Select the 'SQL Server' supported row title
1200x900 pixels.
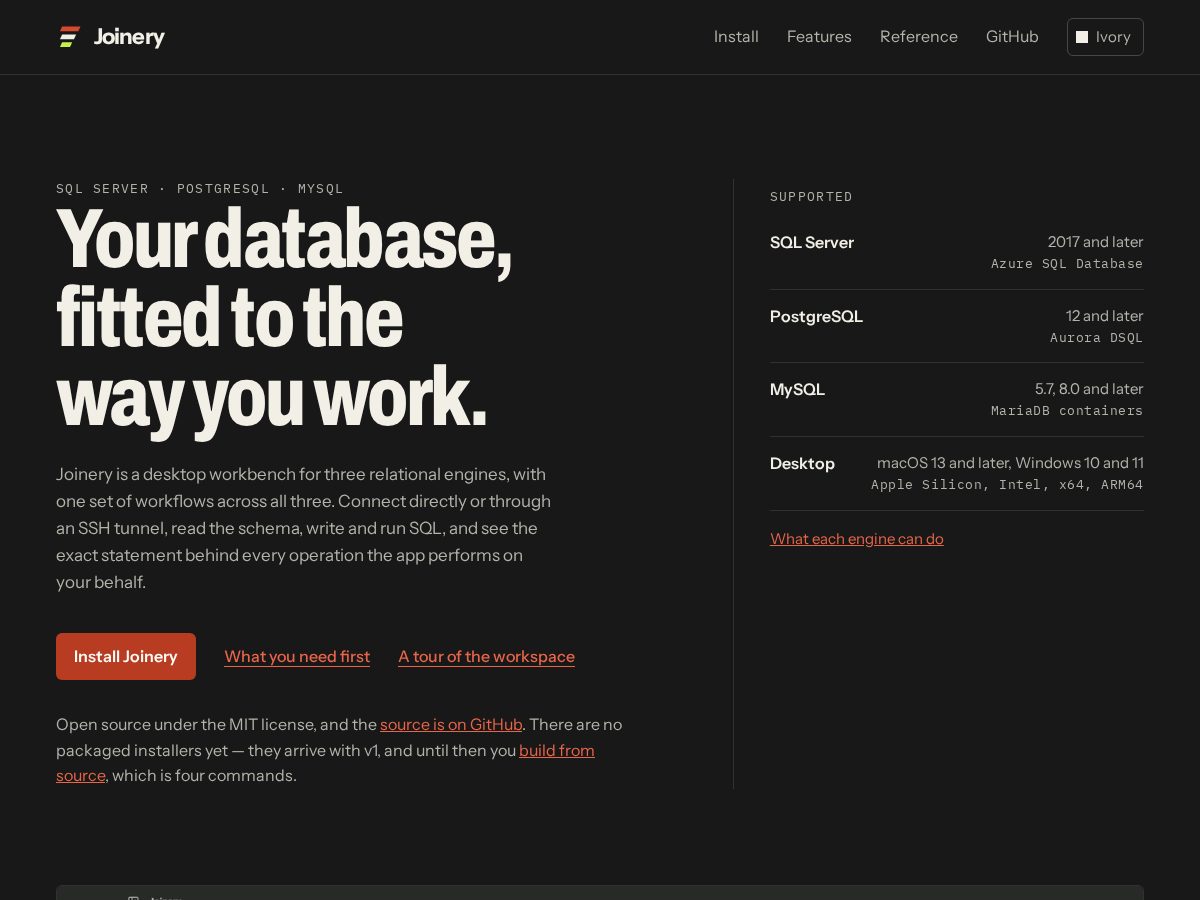pyautogui.click(x=812, y=242)
